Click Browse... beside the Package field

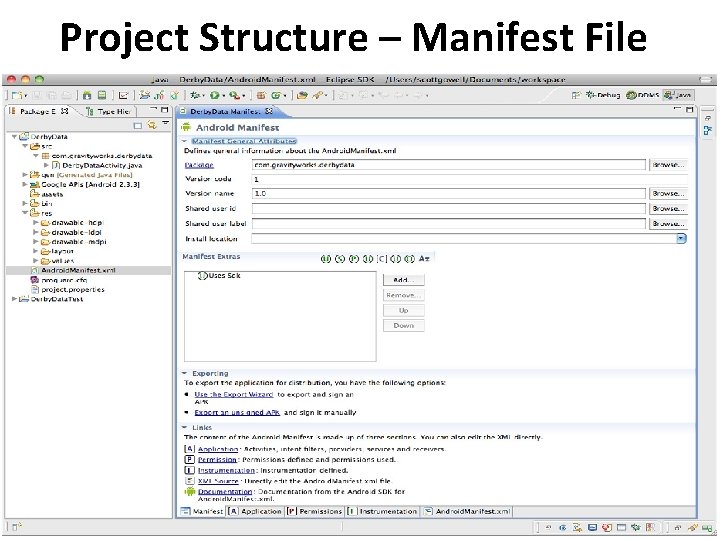[x=669, y=165]
